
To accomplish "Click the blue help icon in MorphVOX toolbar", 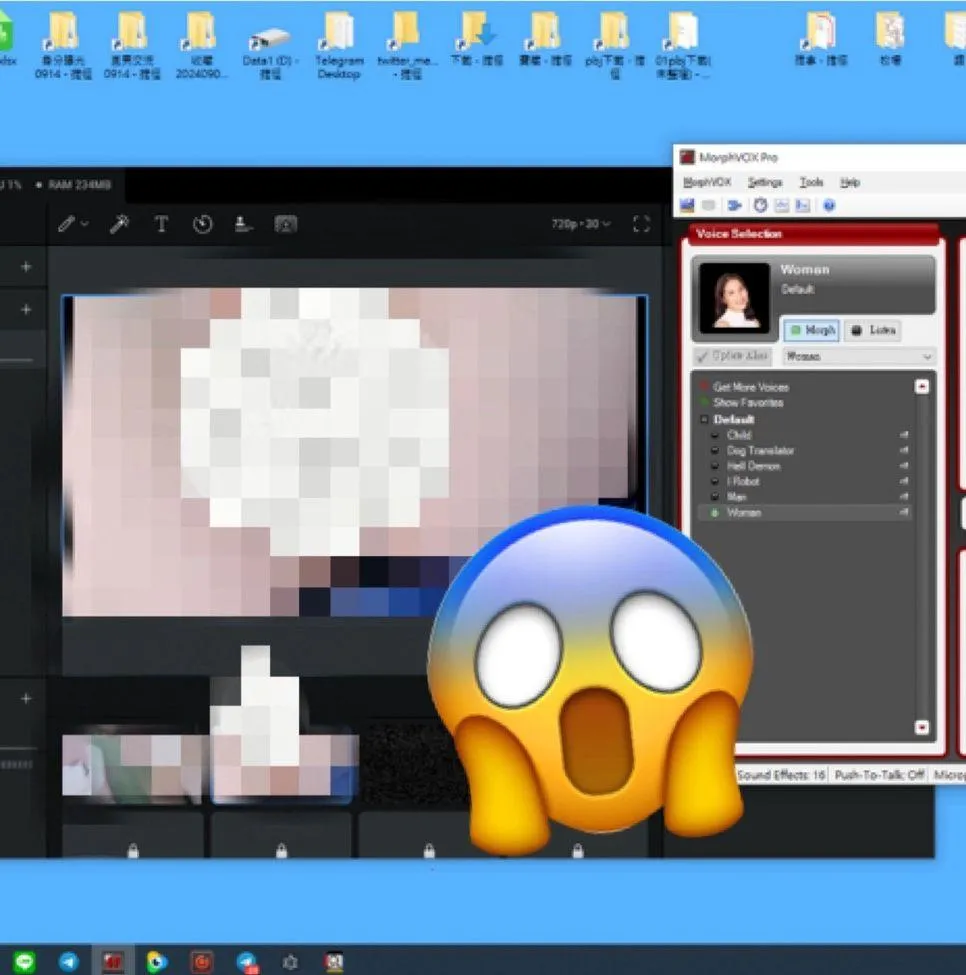I will point(829,205).
